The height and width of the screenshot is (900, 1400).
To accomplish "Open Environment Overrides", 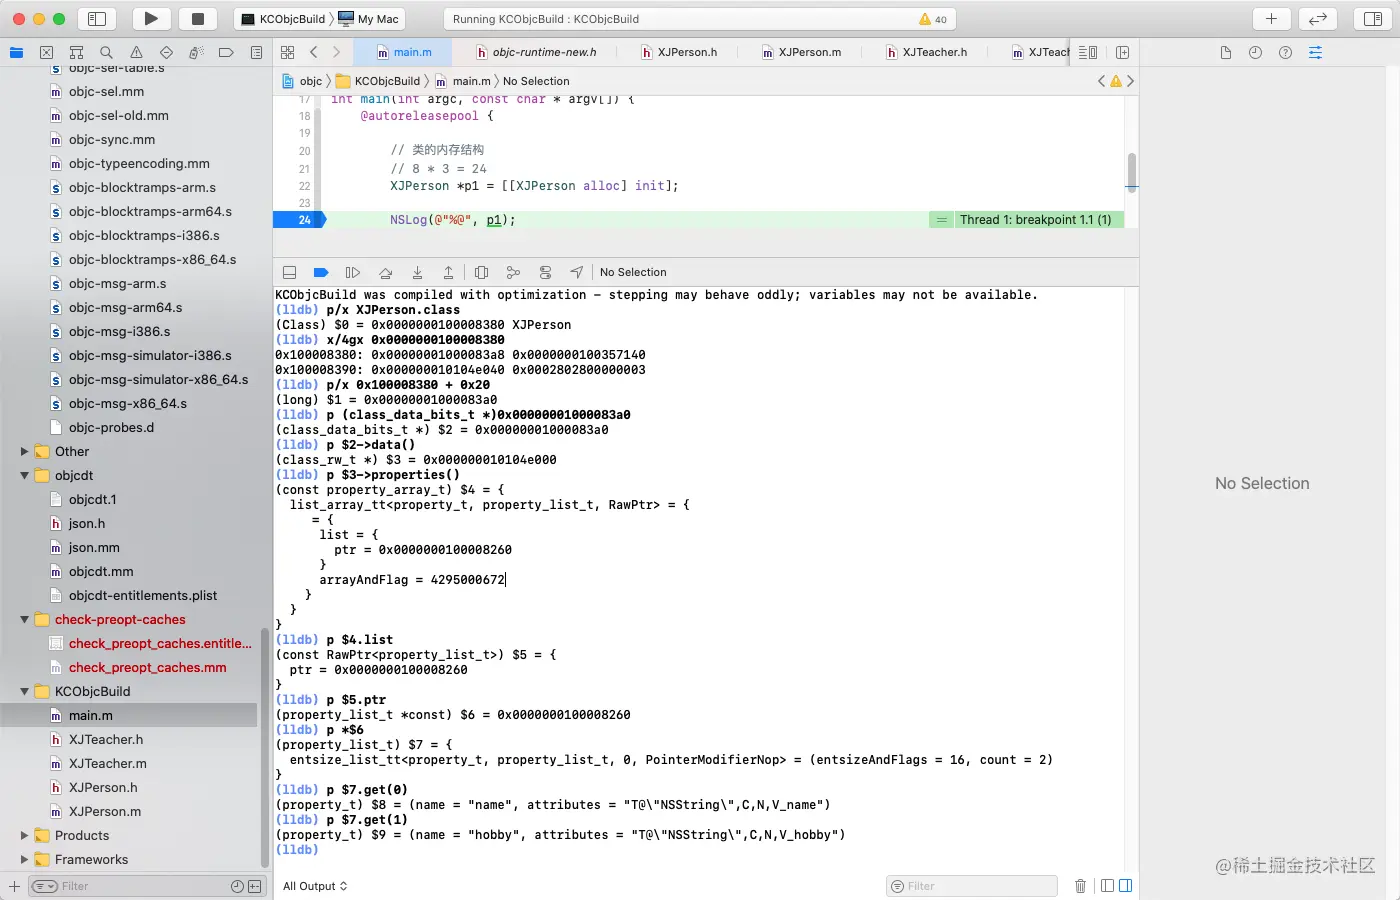I will [545, 272].
